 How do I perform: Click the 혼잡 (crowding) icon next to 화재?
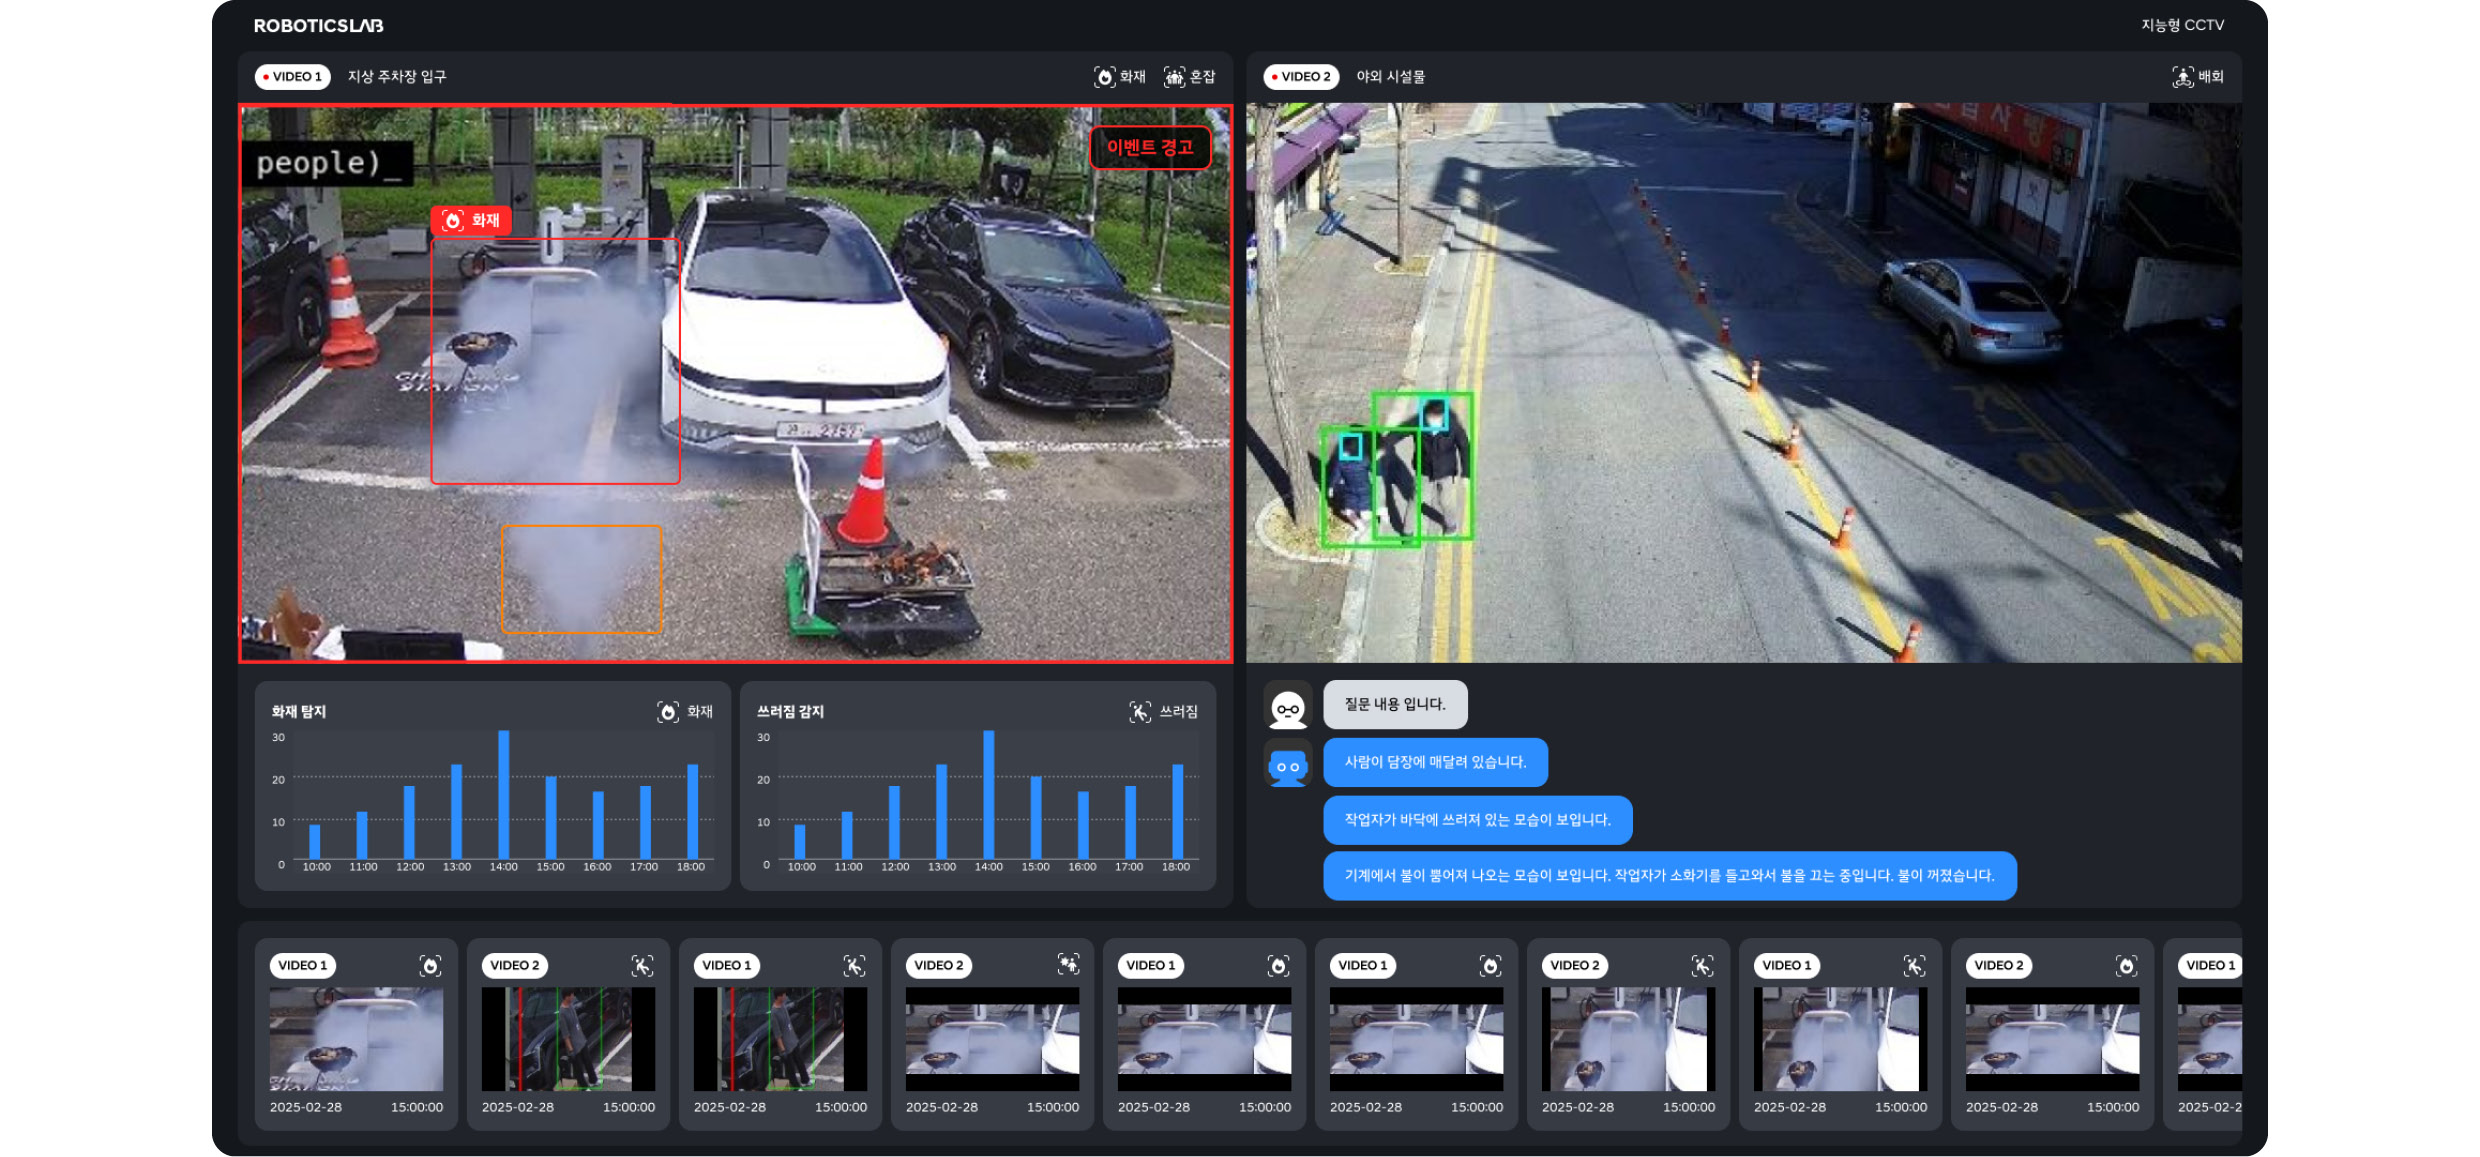point(1176,76)
